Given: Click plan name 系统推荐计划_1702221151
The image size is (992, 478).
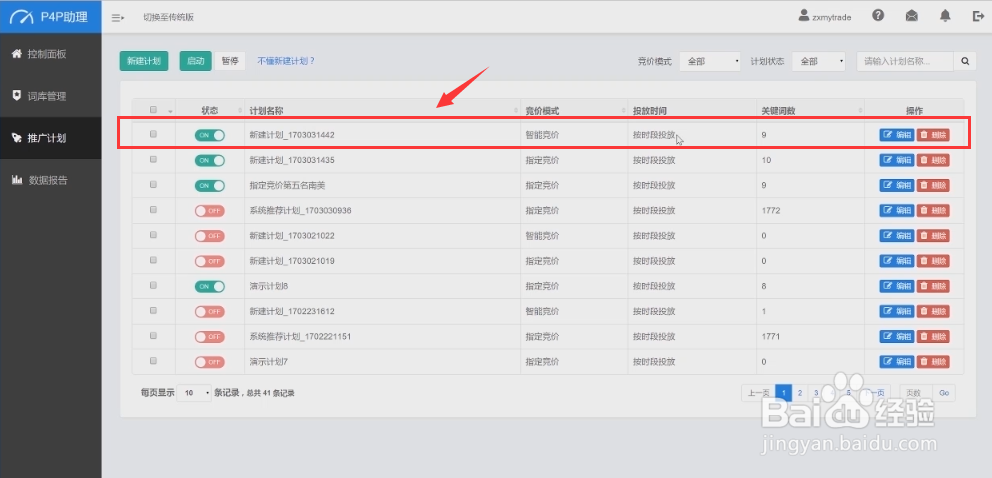Looking at the screenshot, I should point(301,337).
